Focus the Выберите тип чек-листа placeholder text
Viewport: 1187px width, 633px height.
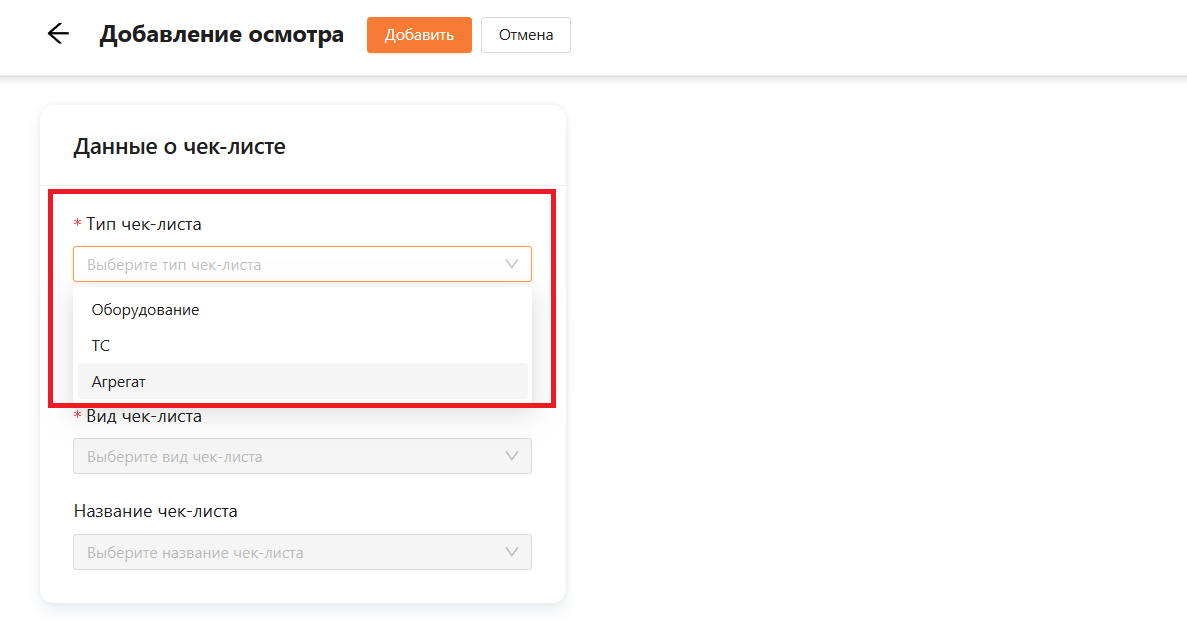tap(174, 265)
